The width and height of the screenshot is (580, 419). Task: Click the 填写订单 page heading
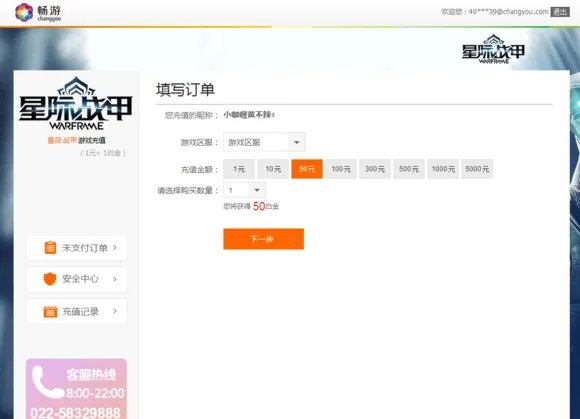tap(185, 89)
